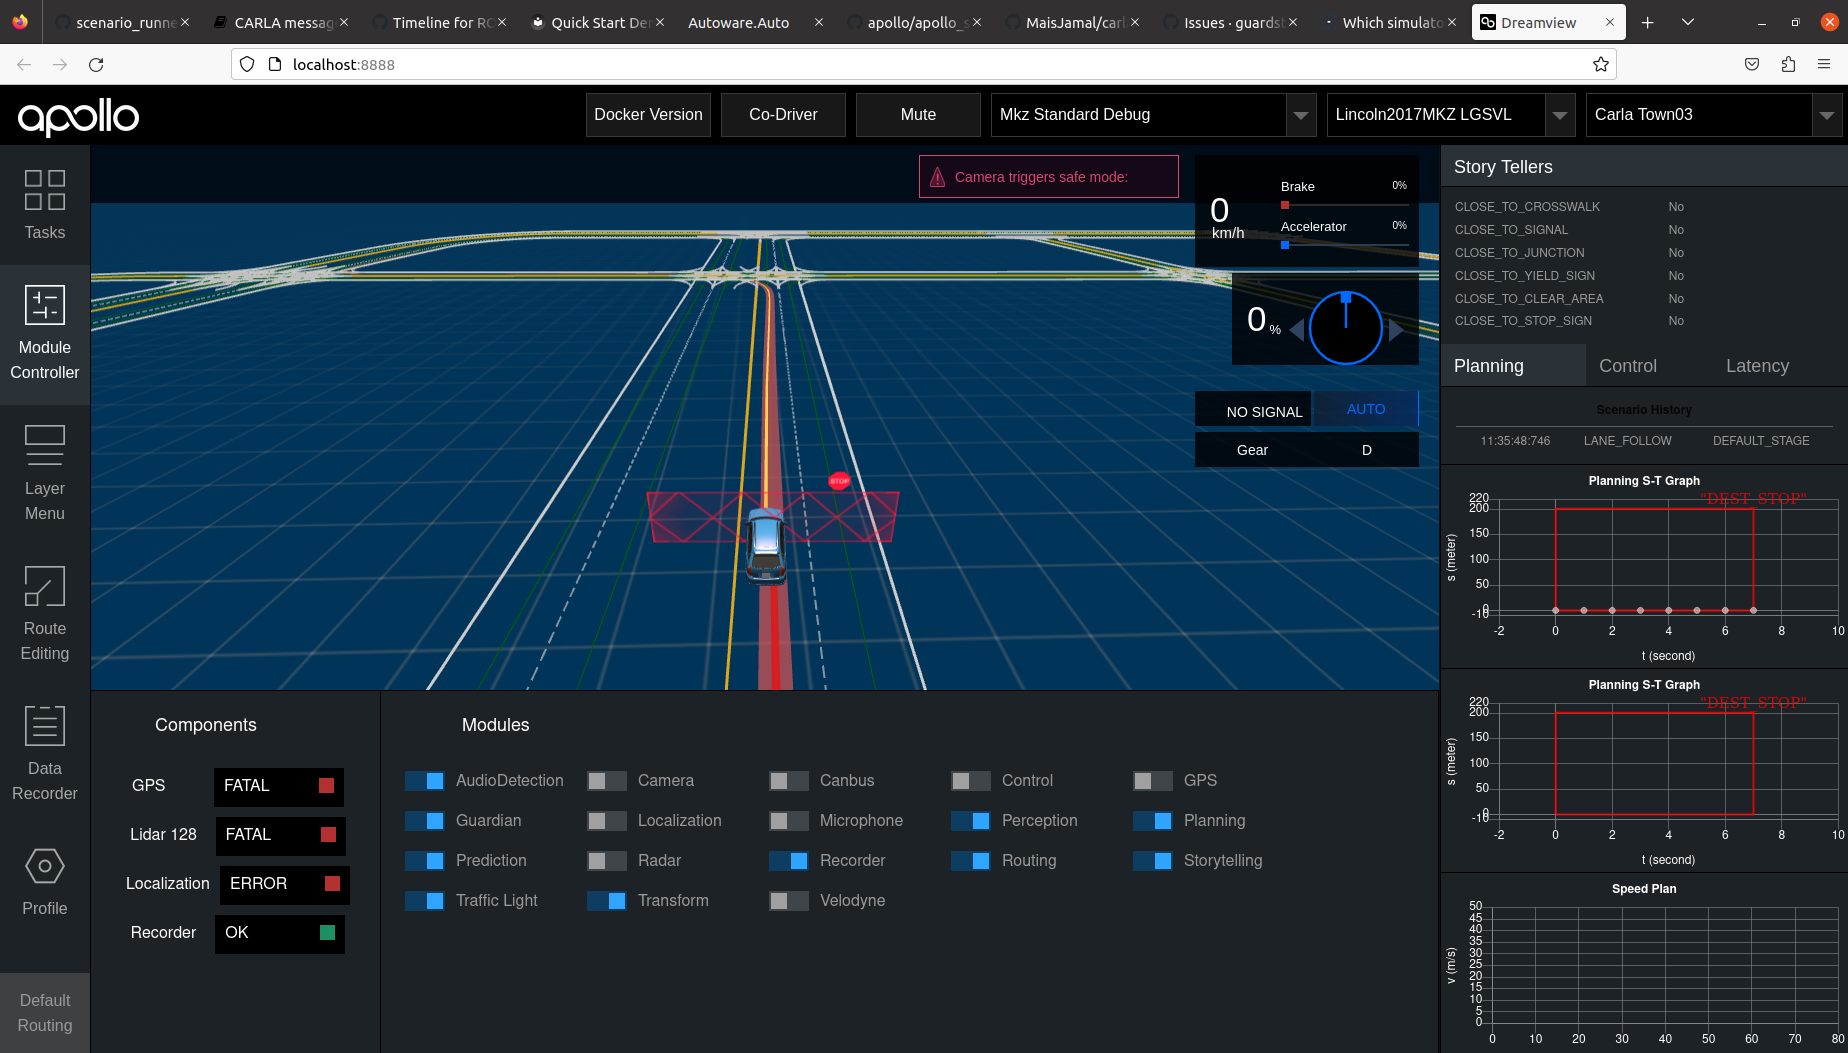Click the steering wheel dial indicator
The image size is (1848, 1053).
click(x=1346, y=327)
